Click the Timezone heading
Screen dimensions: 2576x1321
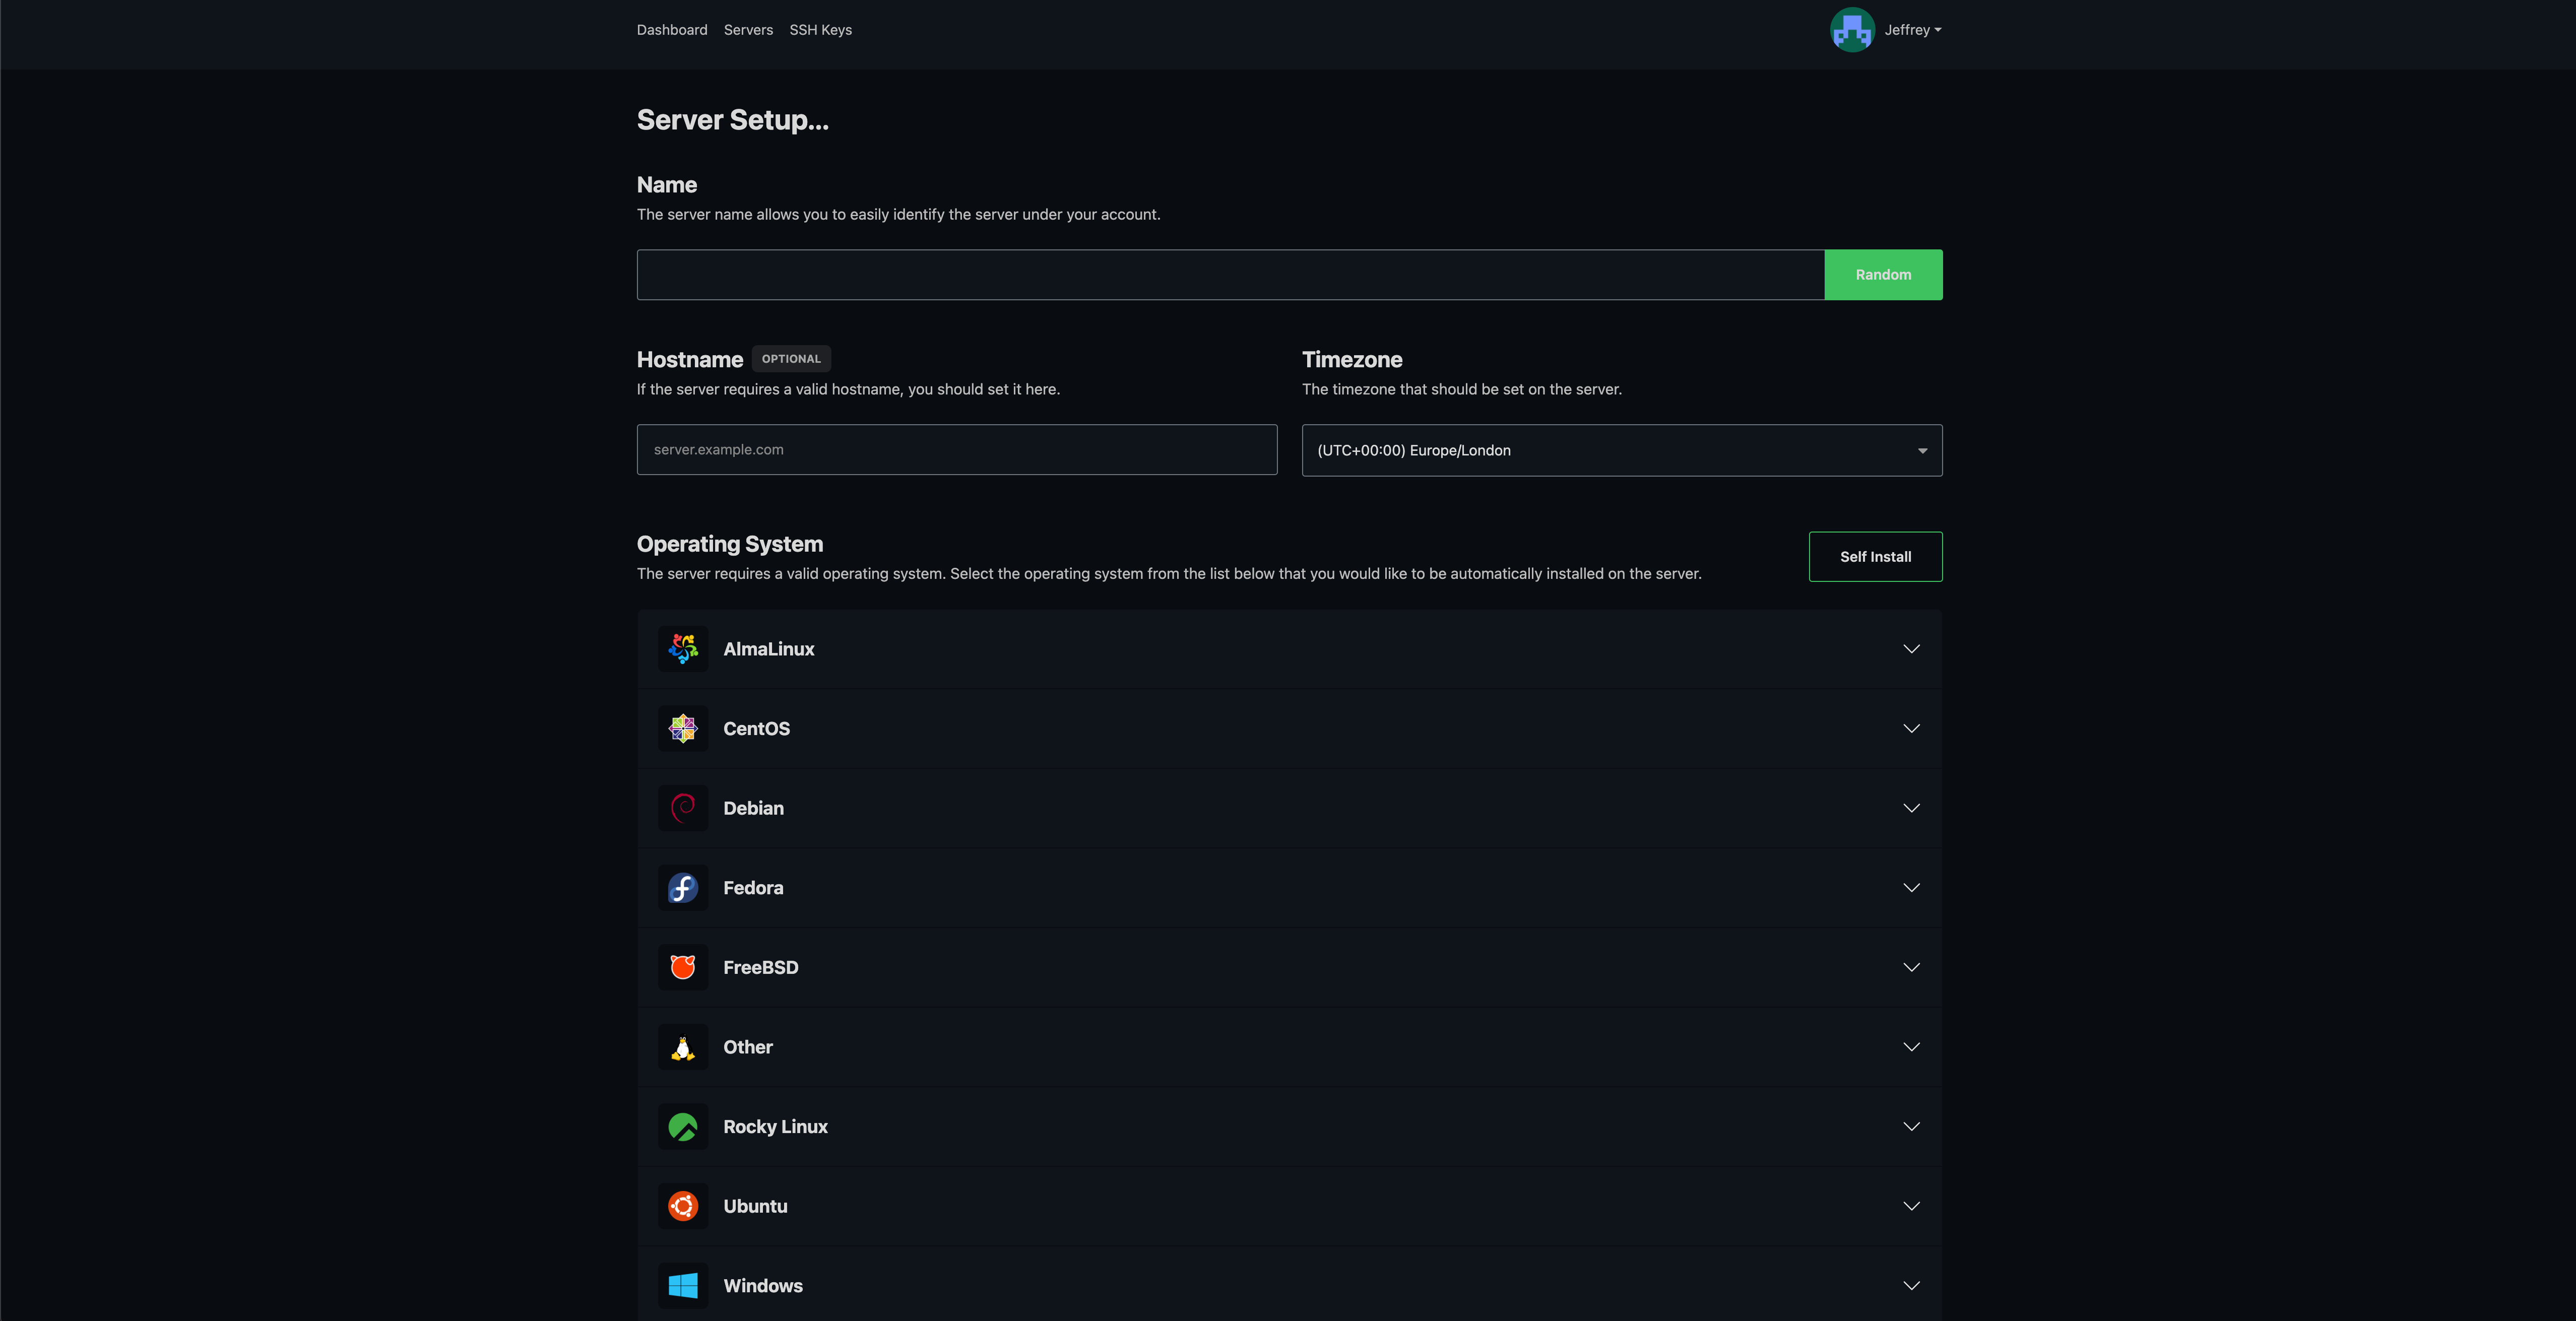pos(1352,360)
